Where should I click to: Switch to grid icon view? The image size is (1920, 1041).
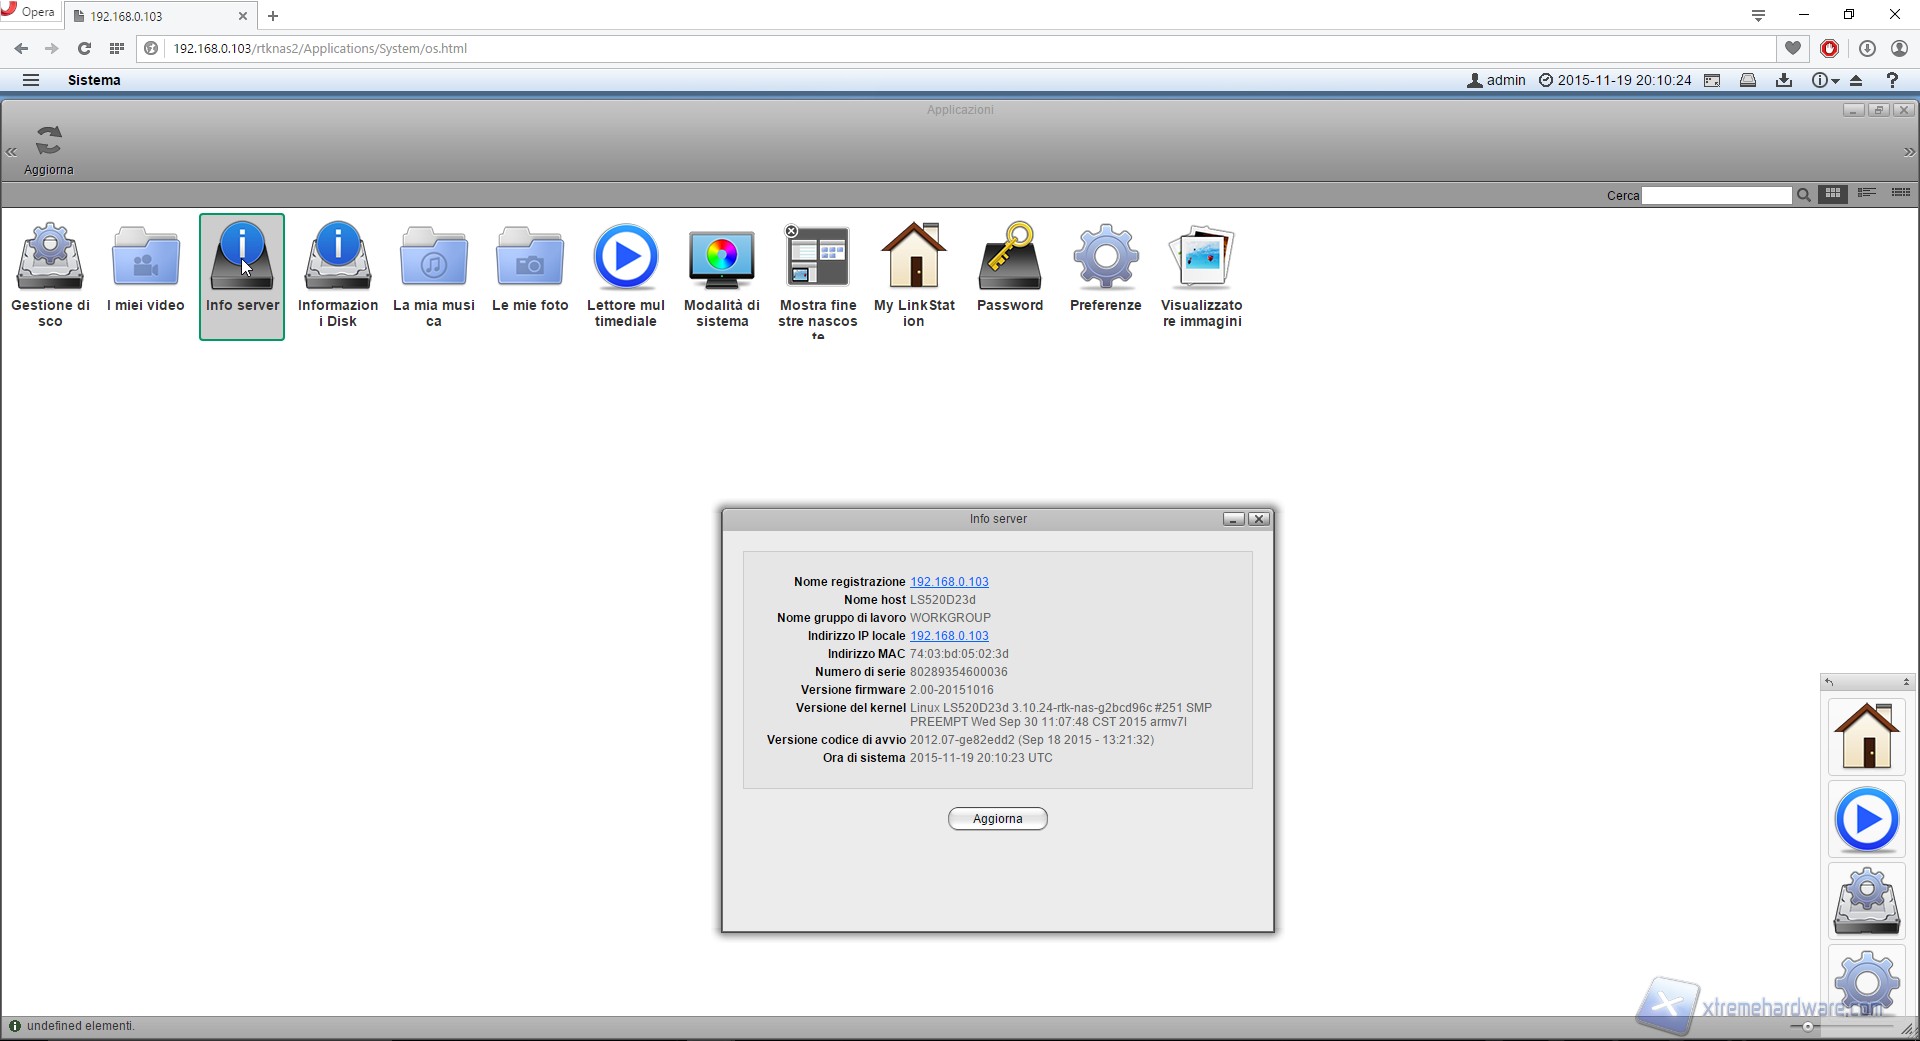(x=1833, y=194)
